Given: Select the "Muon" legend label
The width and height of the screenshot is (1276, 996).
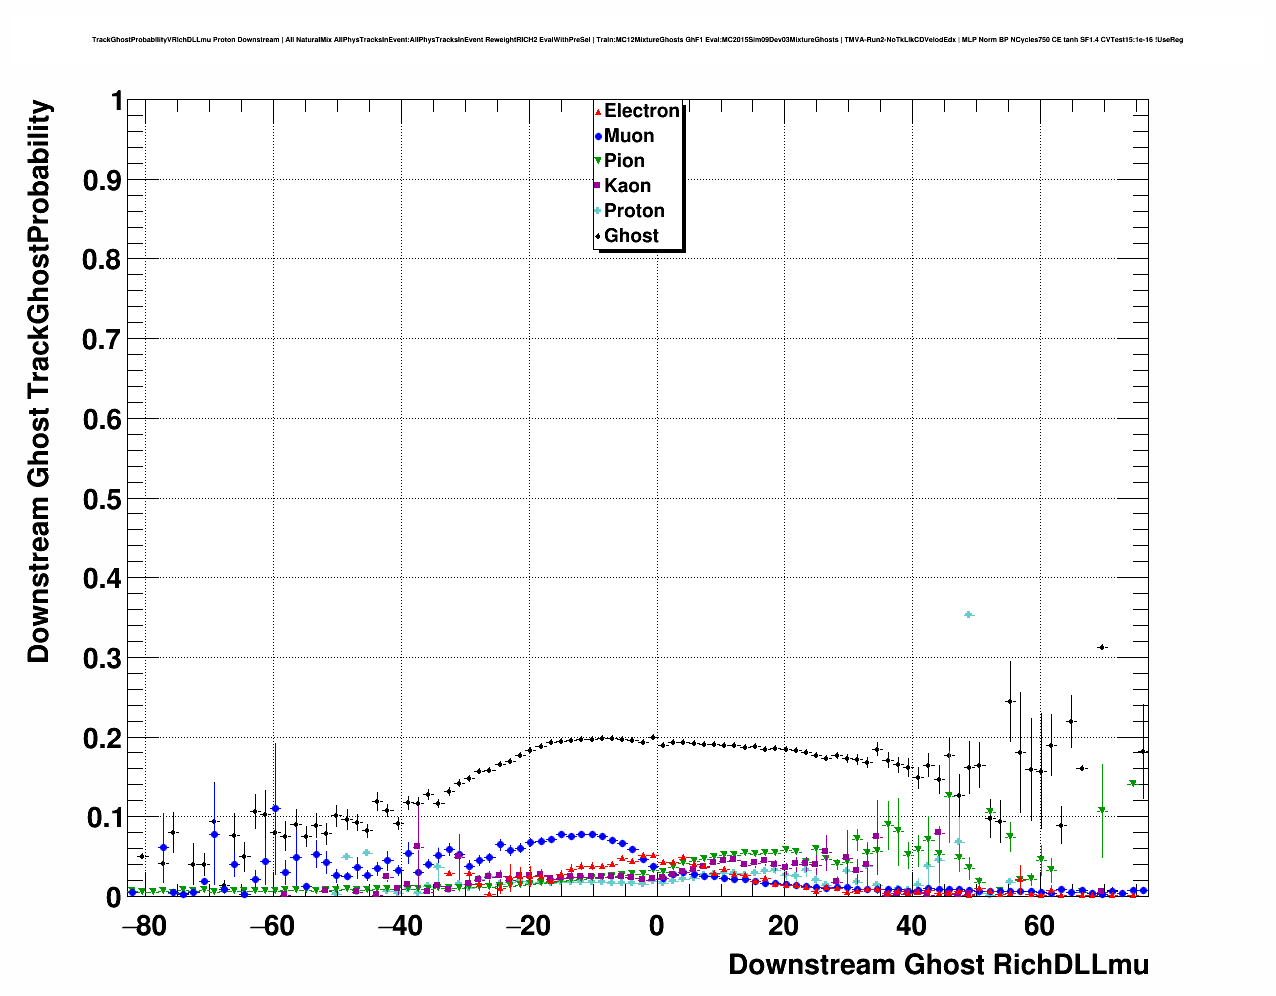Looking at the screenshot, I should (x=629, y=136).
